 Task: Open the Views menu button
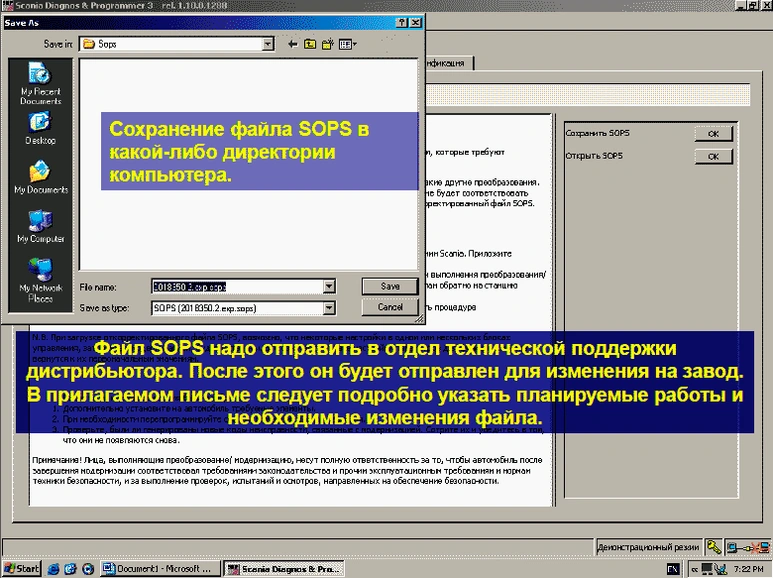347,44
